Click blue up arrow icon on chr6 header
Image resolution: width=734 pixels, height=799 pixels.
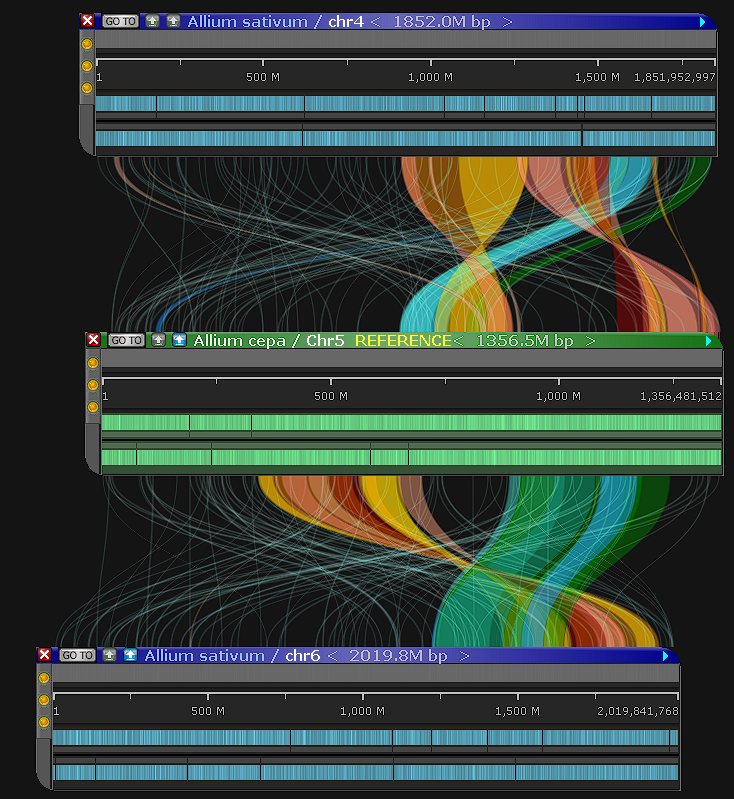[130, 655]
